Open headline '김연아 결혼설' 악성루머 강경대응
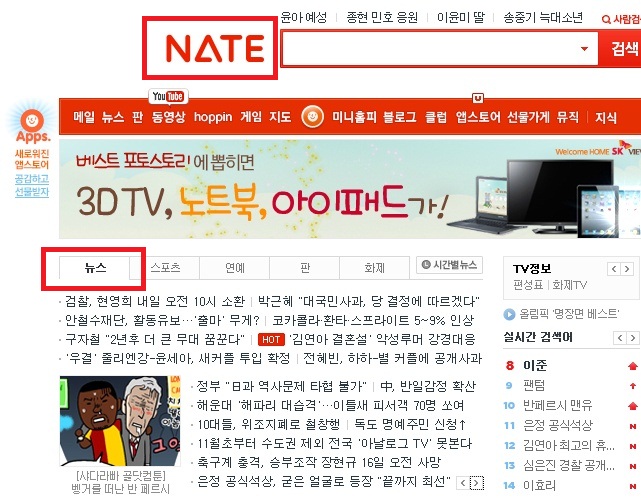 click(x=382, y=339)
